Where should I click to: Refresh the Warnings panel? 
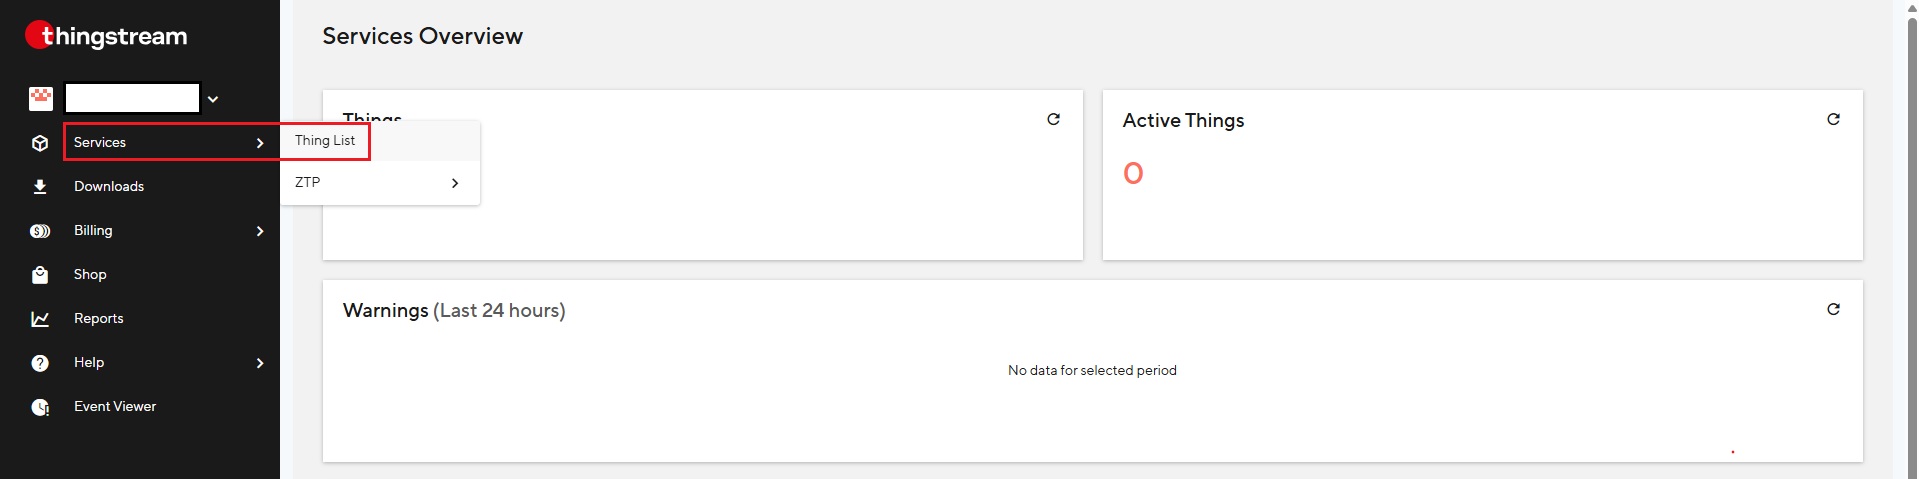[x=1833, y=309]
